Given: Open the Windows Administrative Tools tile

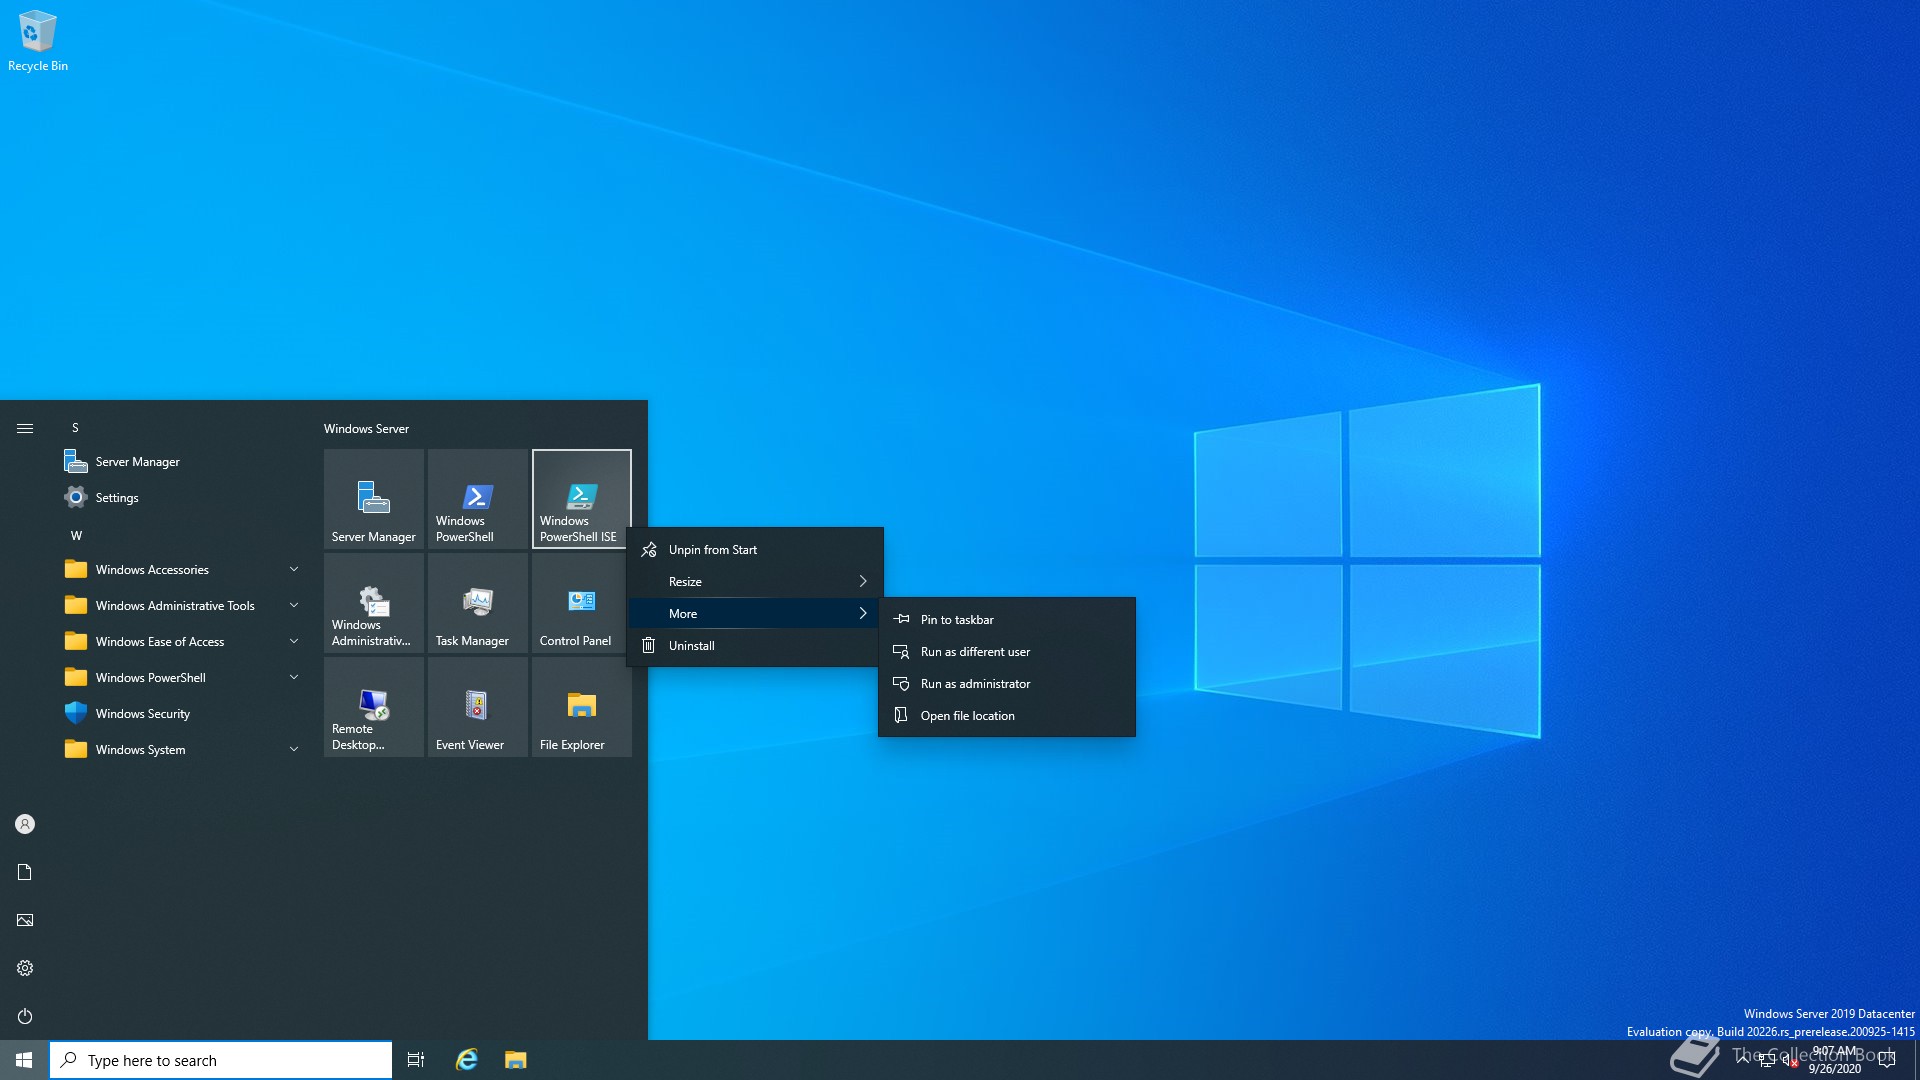Looking at the screenshot, I should [x=374, y=603].
